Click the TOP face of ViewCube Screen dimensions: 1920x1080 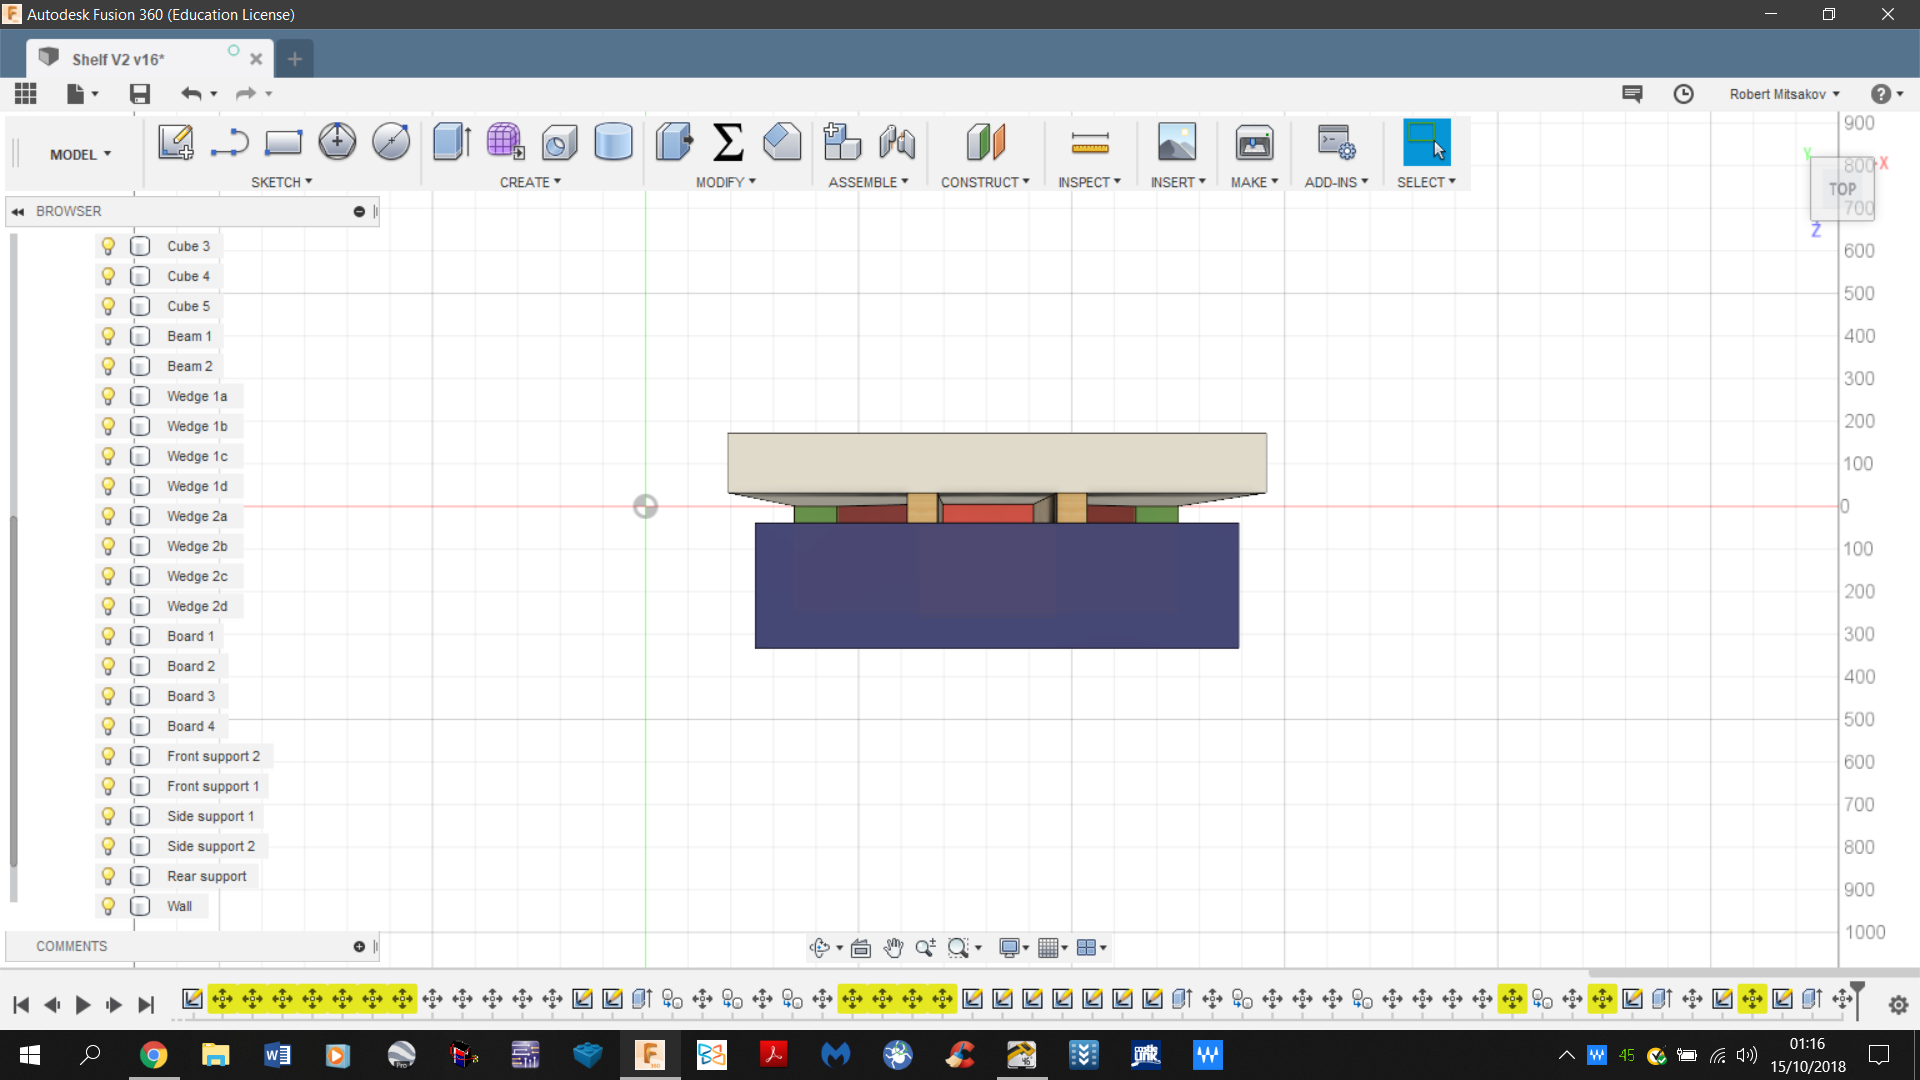[x=1842, y=189]
